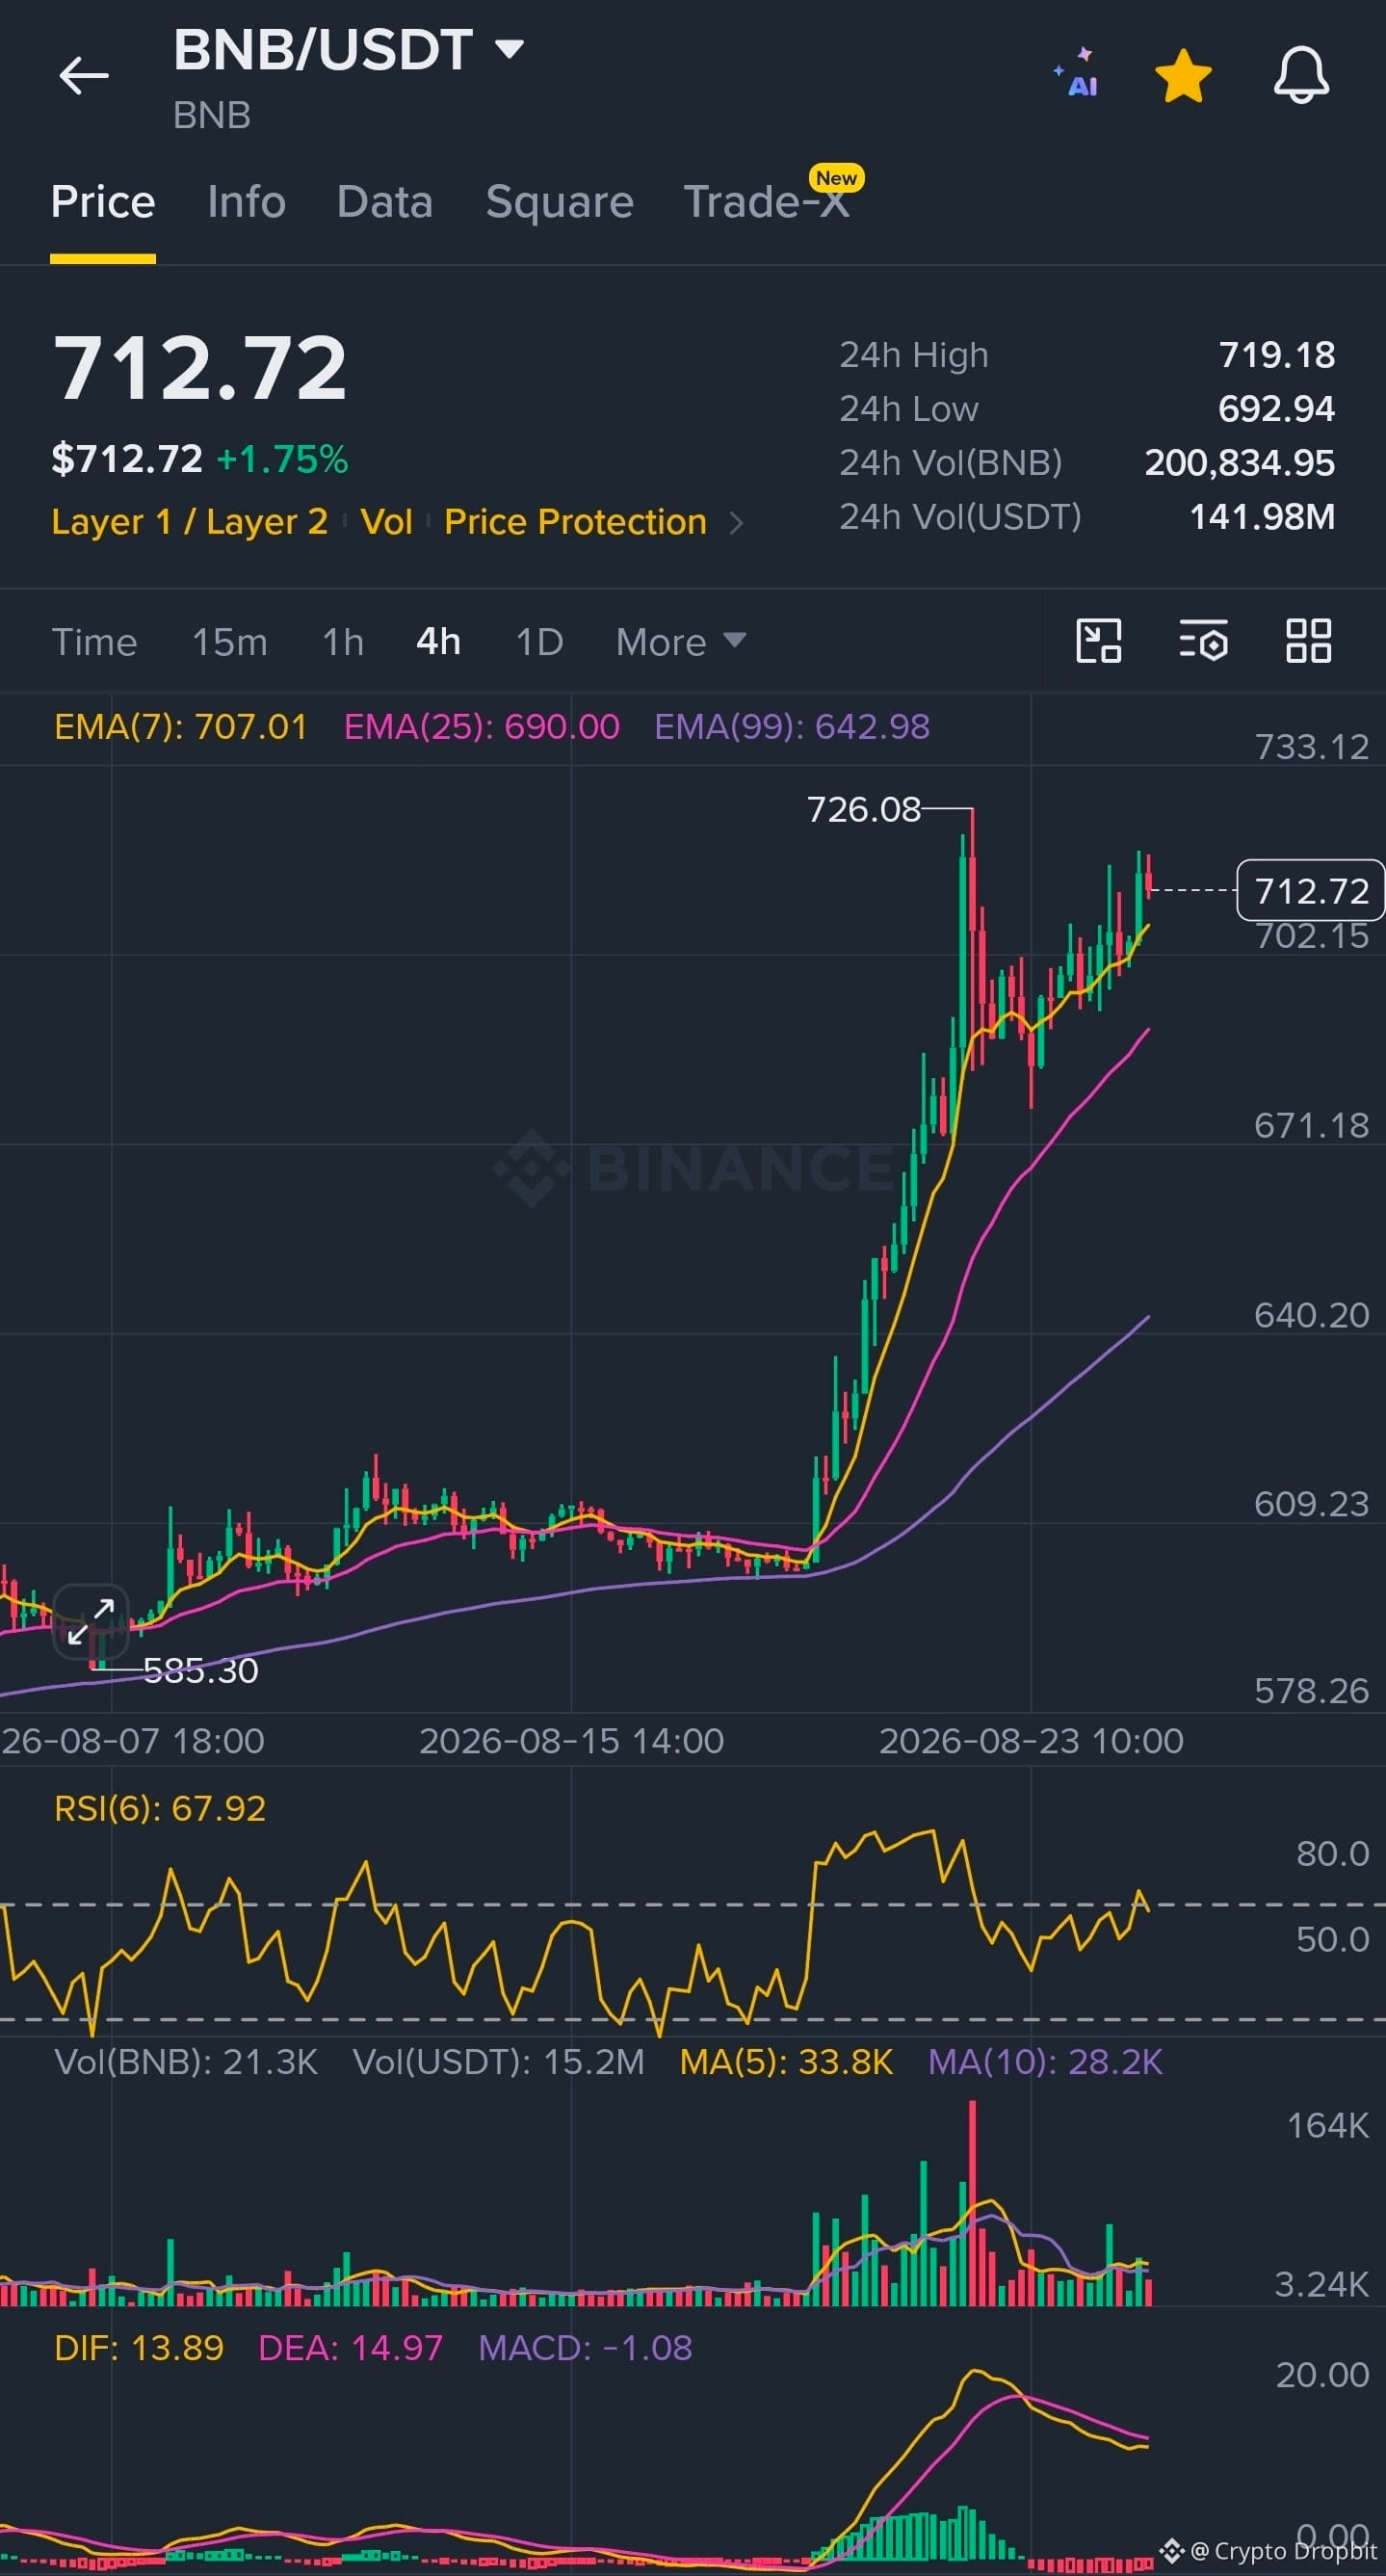Switch to the Info tab
The width and height of the screenshot is (1386, 2576).
point(246,203)
